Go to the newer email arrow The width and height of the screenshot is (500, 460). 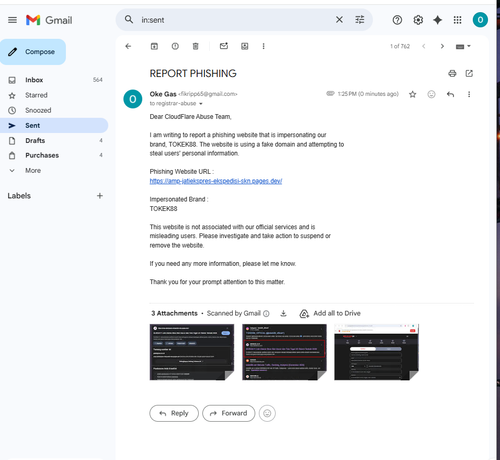coord(424,46)
